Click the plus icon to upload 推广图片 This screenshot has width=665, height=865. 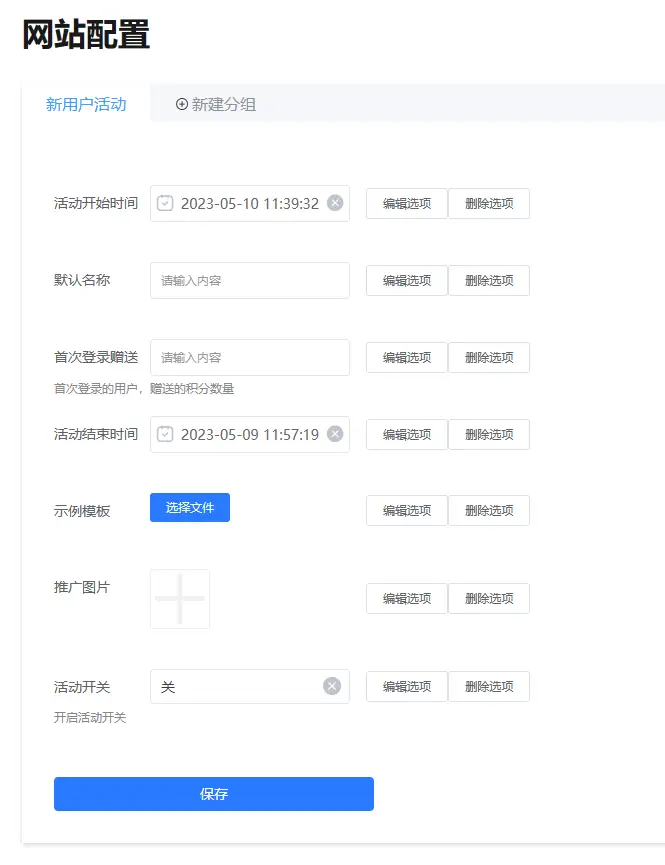click(180, 599)
